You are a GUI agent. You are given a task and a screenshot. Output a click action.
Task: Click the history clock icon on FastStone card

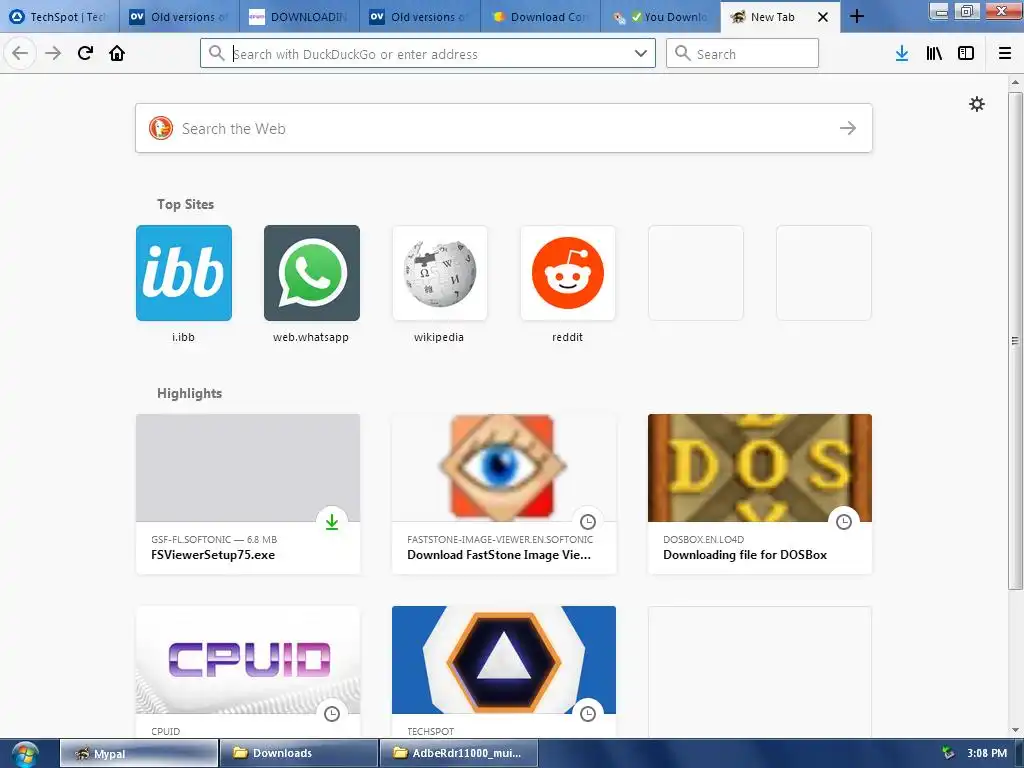tap(588, 522)
